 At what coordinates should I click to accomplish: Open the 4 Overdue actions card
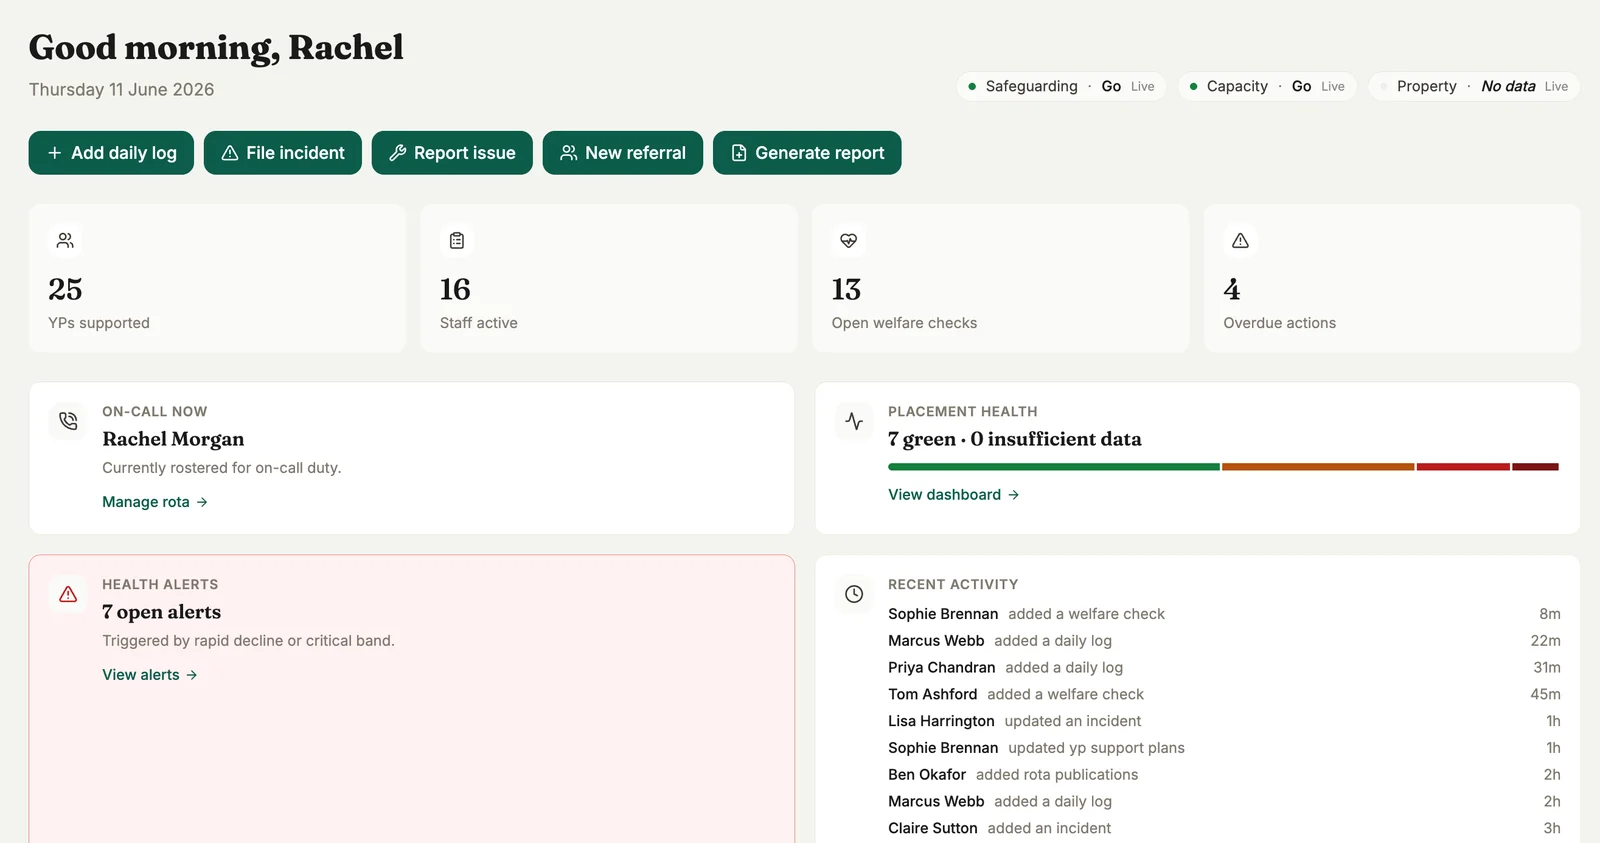1392,278
